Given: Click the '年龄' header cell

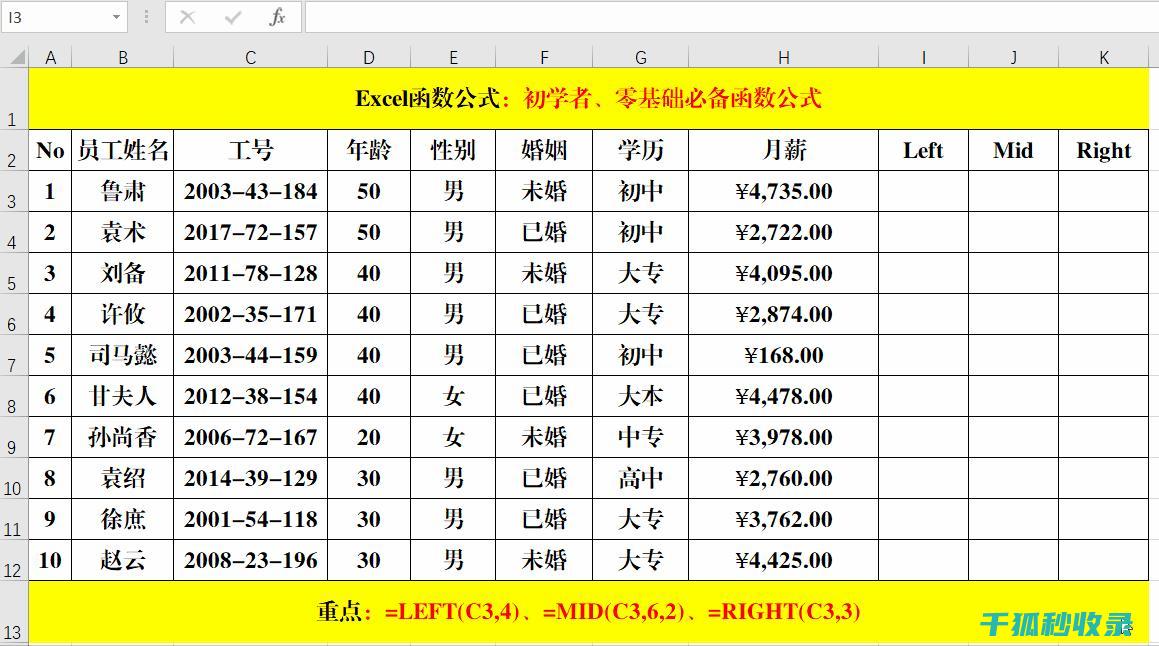Looking at the screenshot, I should point(369,151).
